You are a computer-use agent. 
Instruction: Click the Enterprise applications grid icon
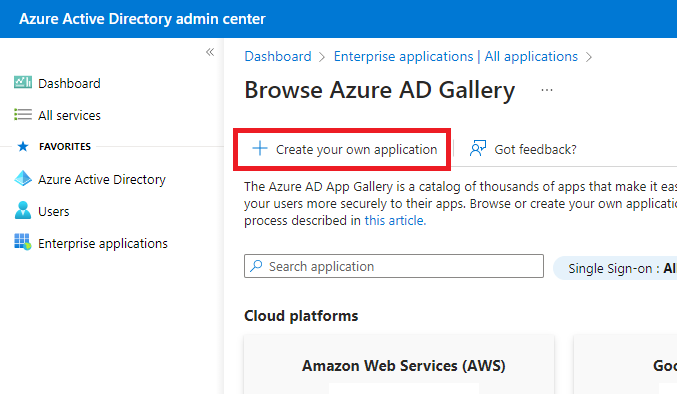pyautogui.click(x=23, y=242)
